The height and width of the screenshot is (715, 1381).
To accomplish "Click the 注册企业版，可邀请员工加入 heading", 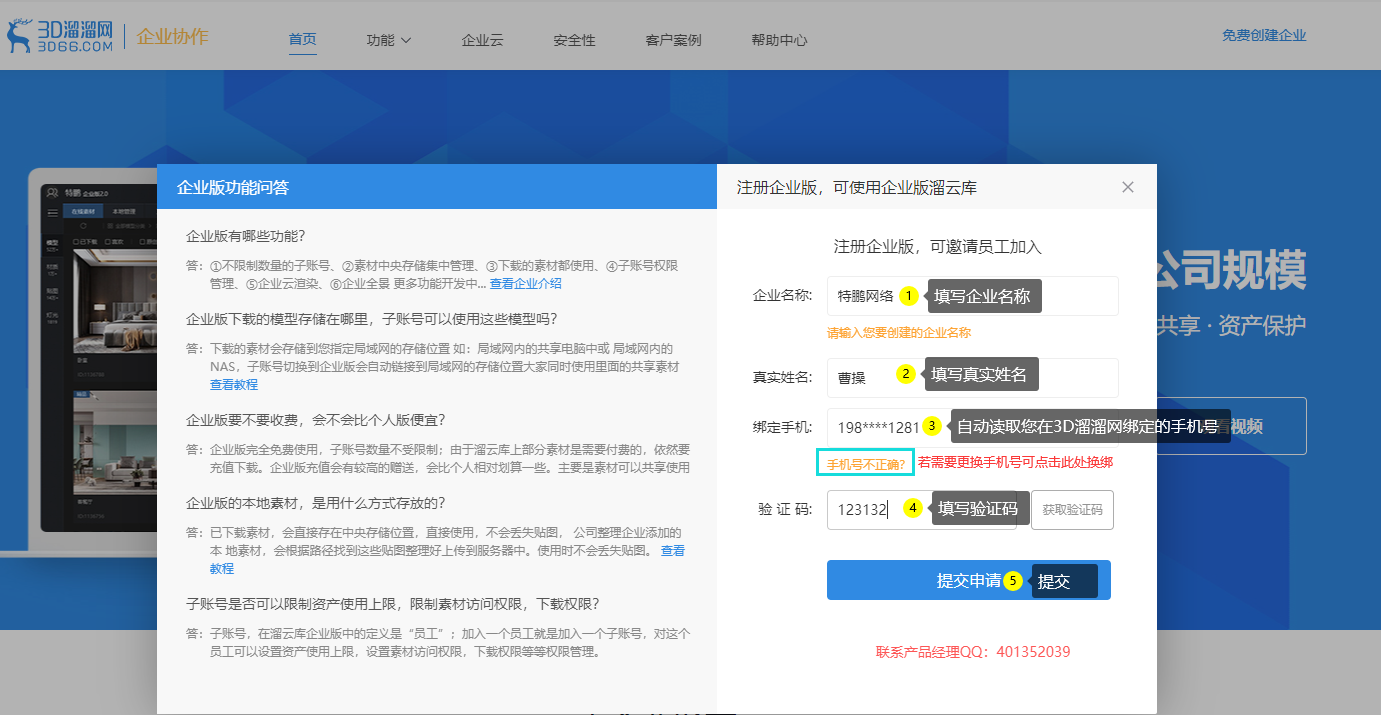I will (x=938, y=247).
